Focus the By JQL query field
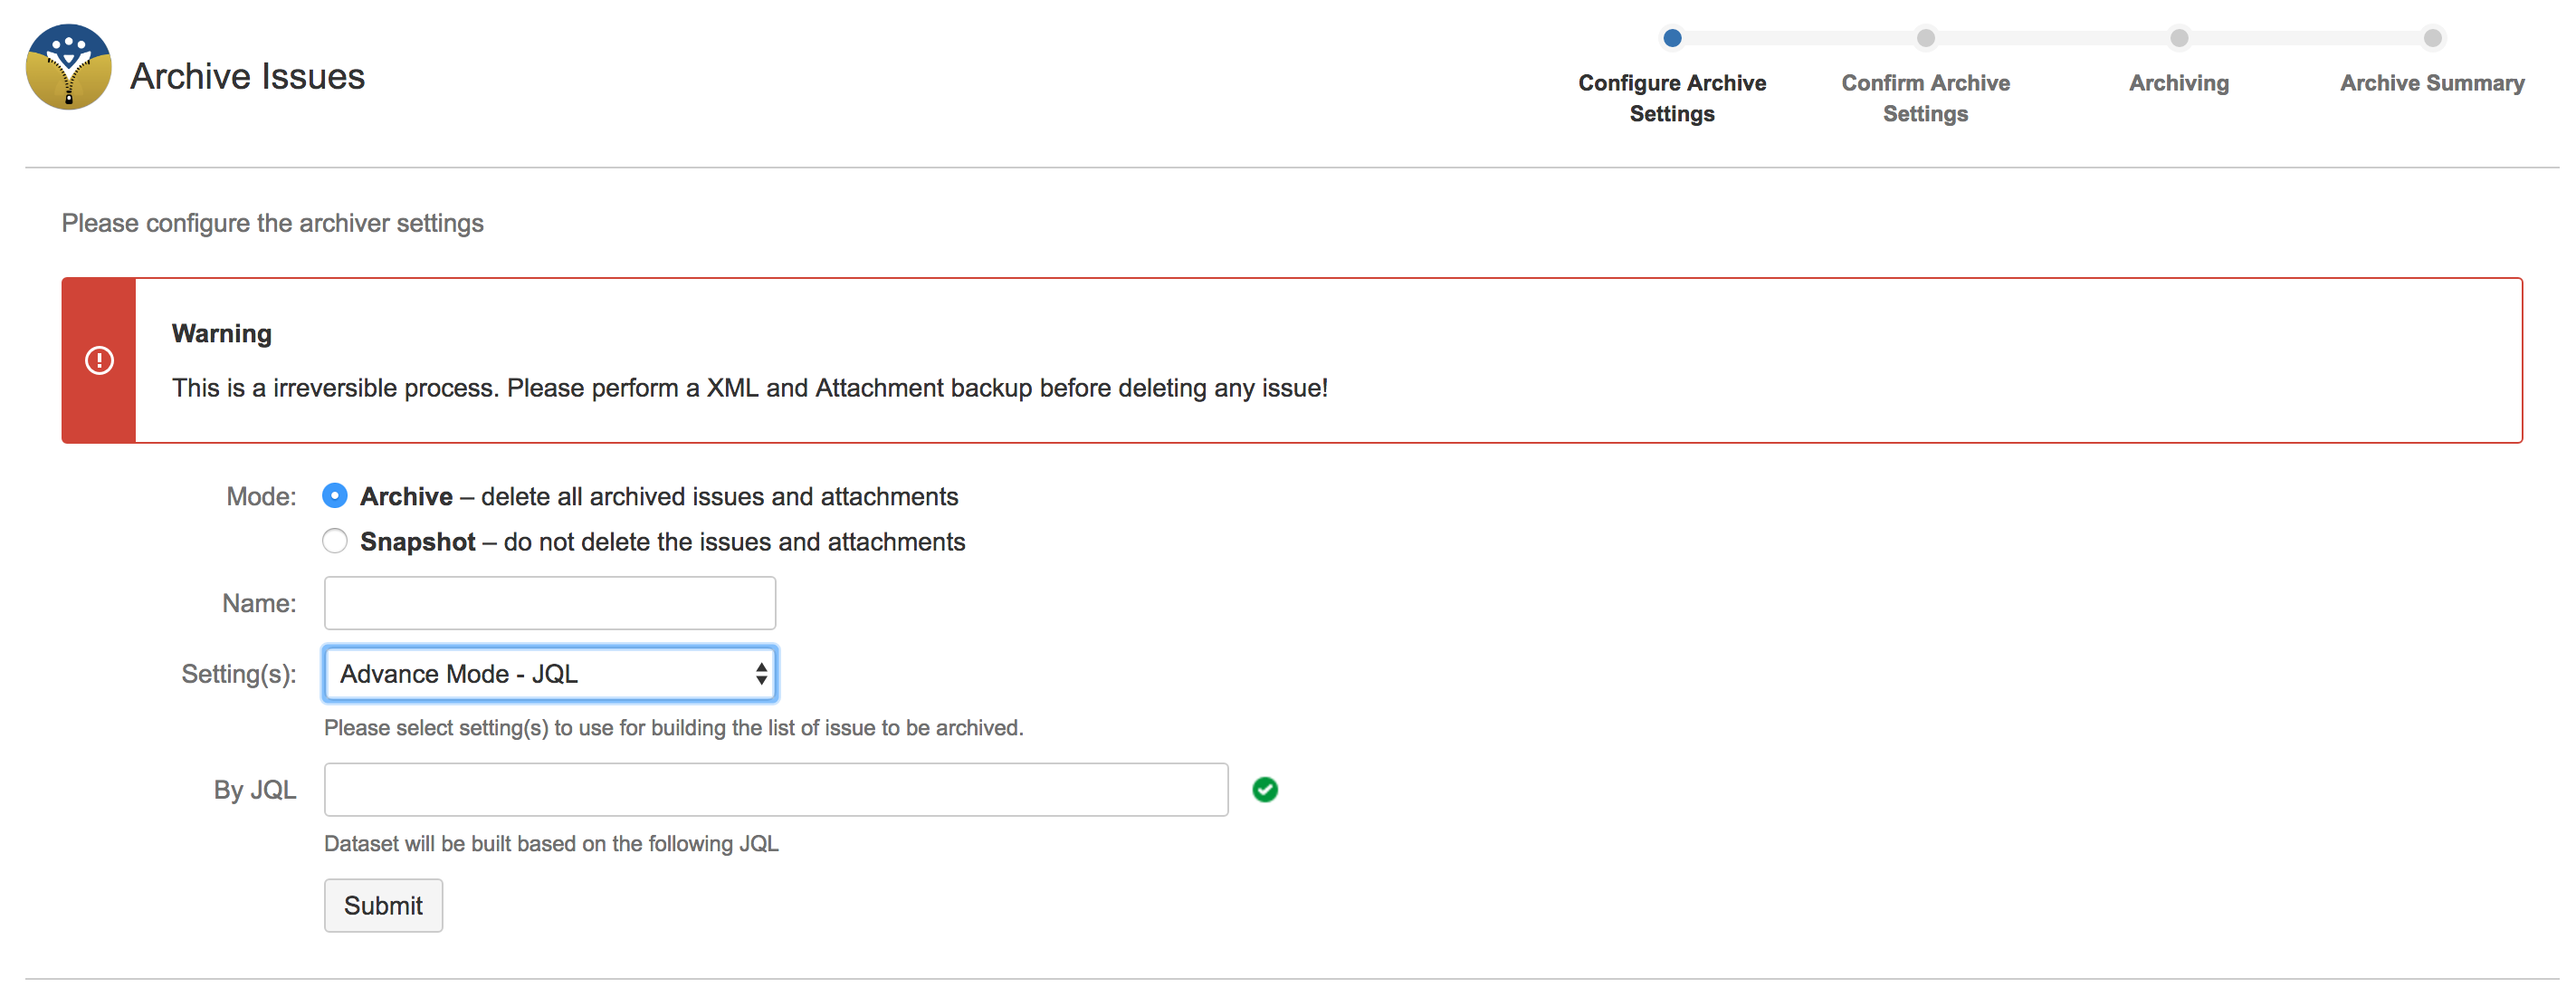The height and width of the screenshot is (1007, 2576). [776, 789]
